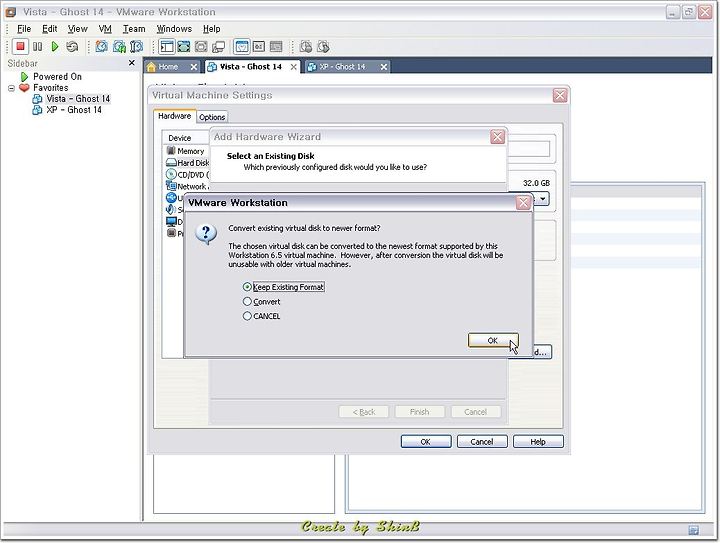720x543 pixels.
Task: Open the Team menu
Action: tap(134, 29)
